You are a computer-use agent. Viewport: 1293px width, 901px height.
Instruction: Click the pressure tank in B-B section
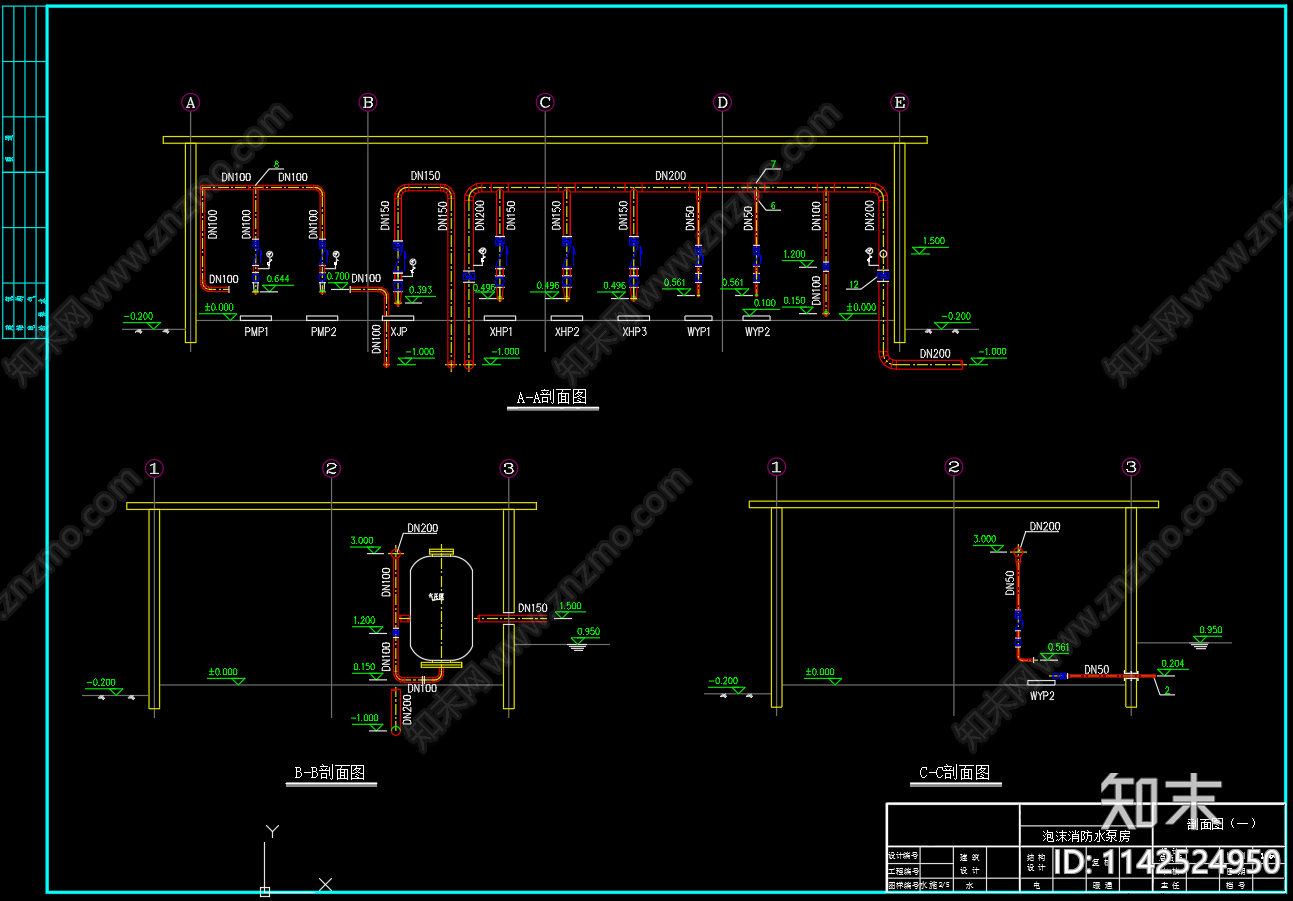tap(441, 607)
